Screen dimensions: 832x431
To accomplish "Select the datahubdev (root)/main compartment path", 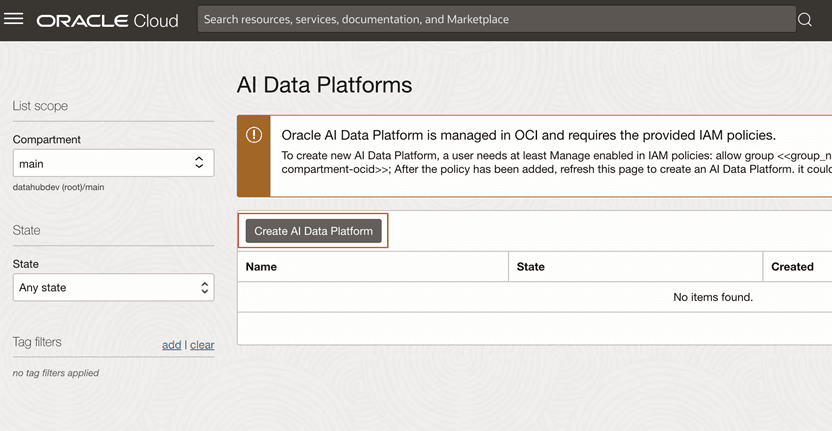I will click(59, 186).
